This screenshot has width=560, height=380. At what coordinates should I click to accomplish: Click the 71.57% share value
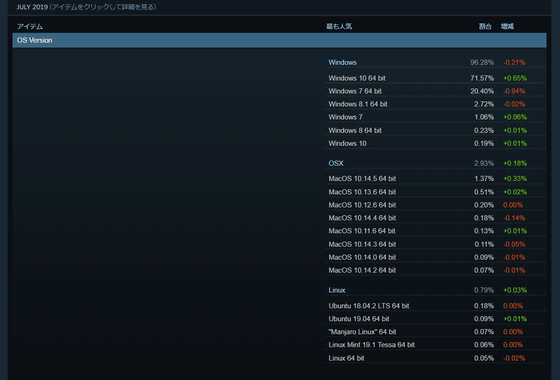point(482,78)
